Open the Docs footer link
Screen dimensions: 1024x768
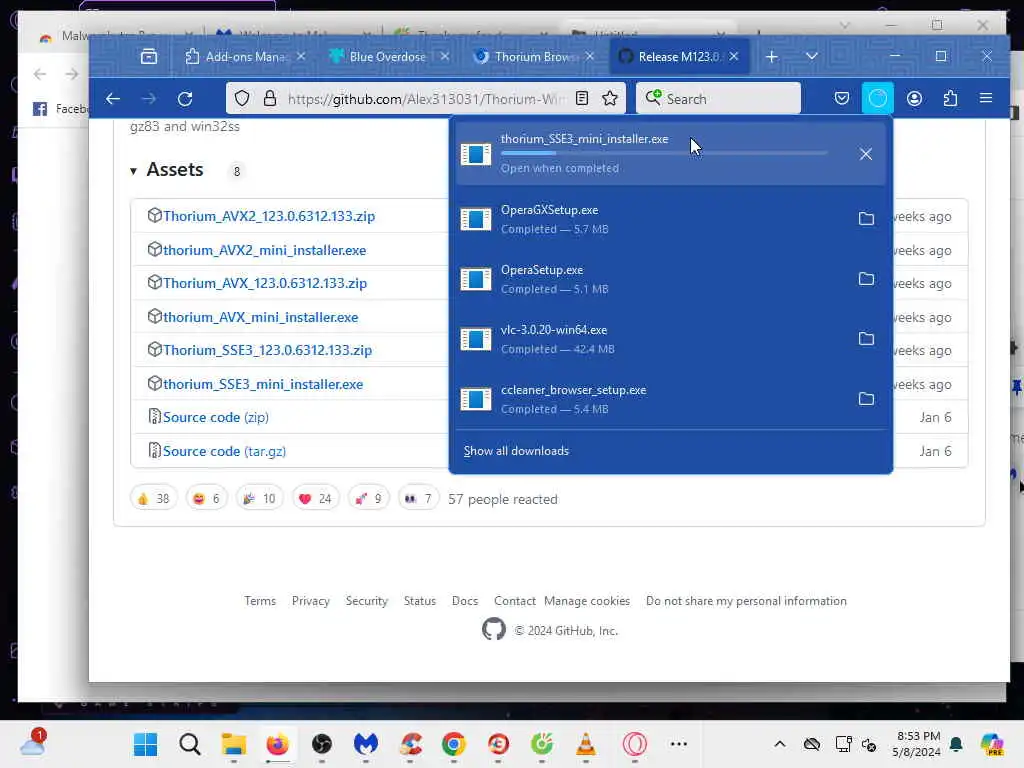pos(464,601)
